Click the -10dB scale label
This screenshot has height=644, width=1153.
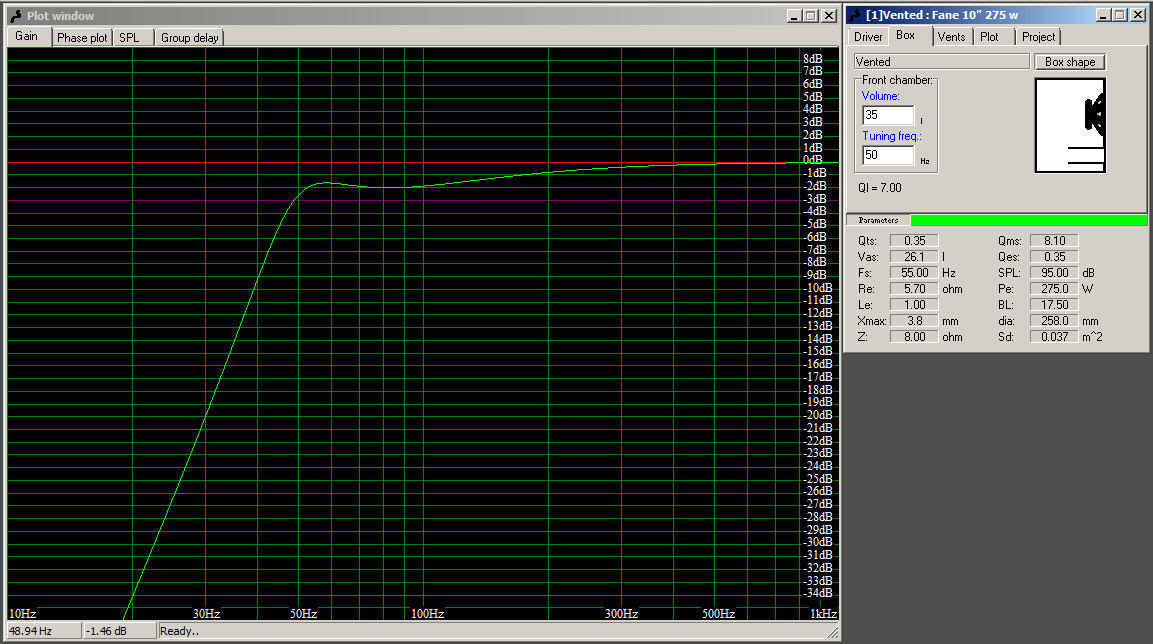818,288
